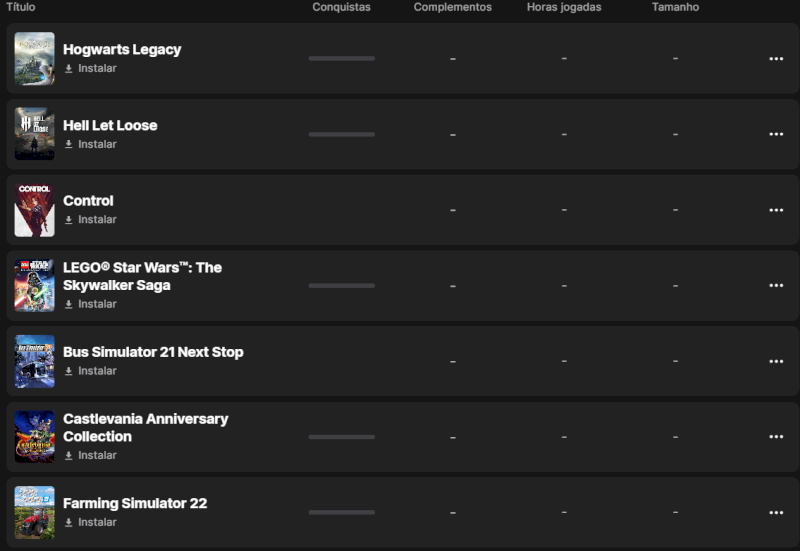Open three-dot options for Hell Let Loose
Viewport: 800px width, 551px height.
coord(776,134)
